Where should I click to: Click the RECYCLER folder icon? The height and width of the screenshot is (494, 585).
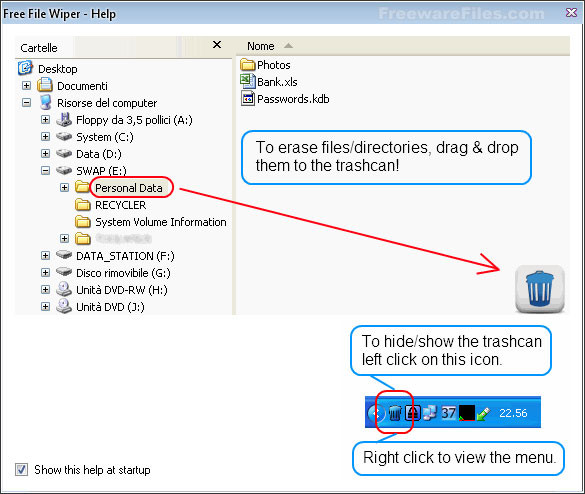tap(82, 204)
